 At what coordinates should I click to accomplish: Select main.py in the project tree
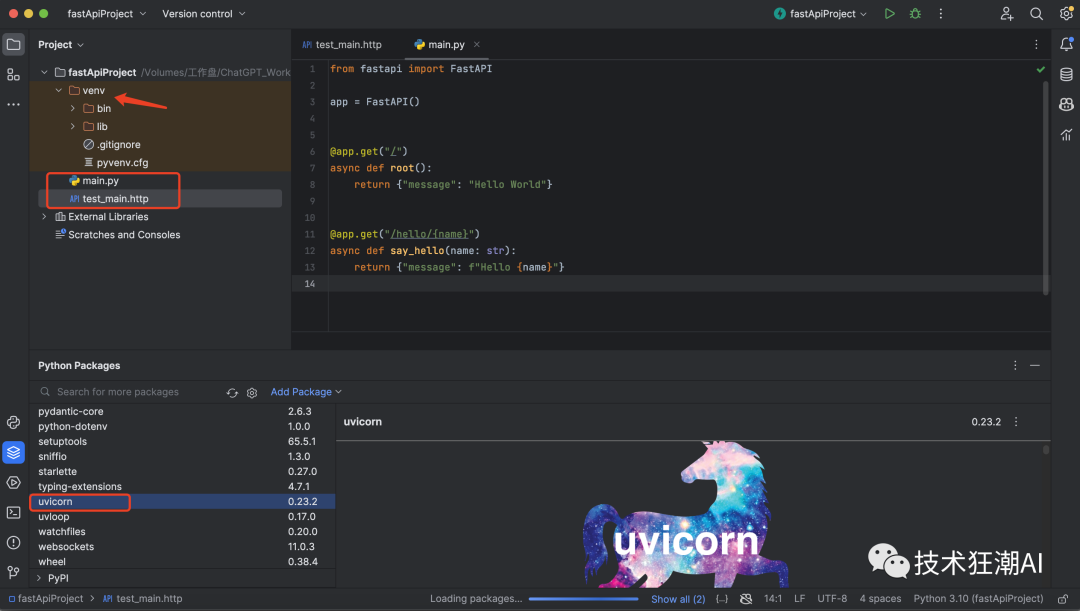pos(100,181)
